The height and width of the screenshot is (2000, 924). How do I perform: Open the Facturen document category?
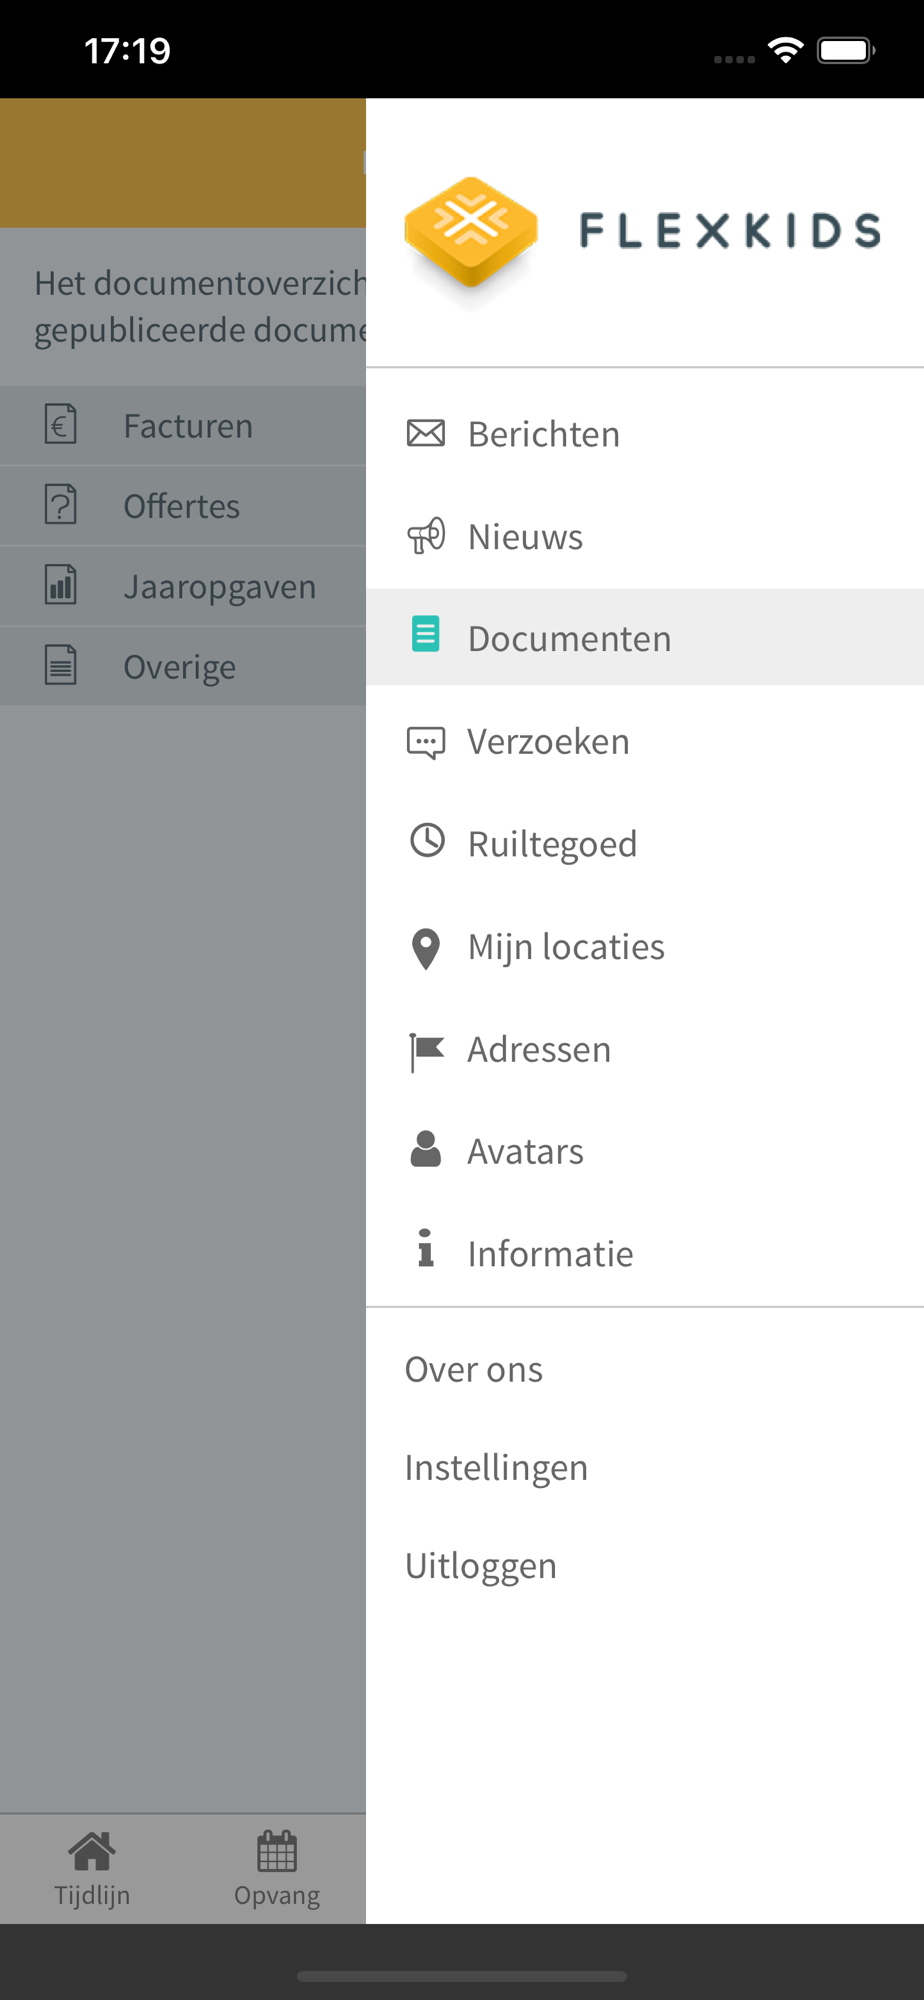tap(183, 425)
